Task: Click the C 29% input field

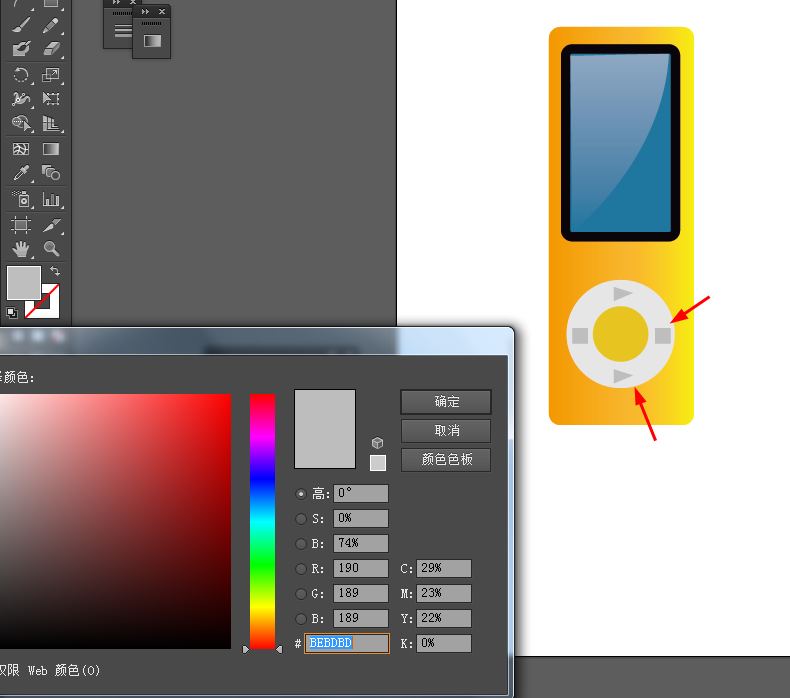Action: 444,568
